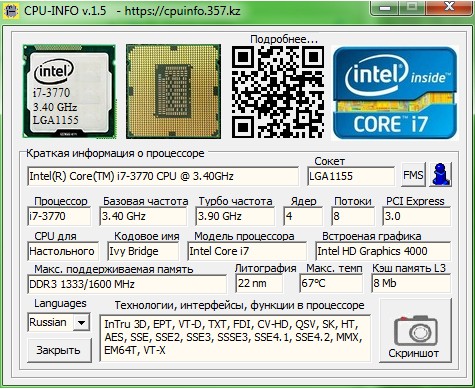The height and width of the screenshot is (389, 475).
Task: Take a screenshot with the camera button
Action: pos(415,331)
